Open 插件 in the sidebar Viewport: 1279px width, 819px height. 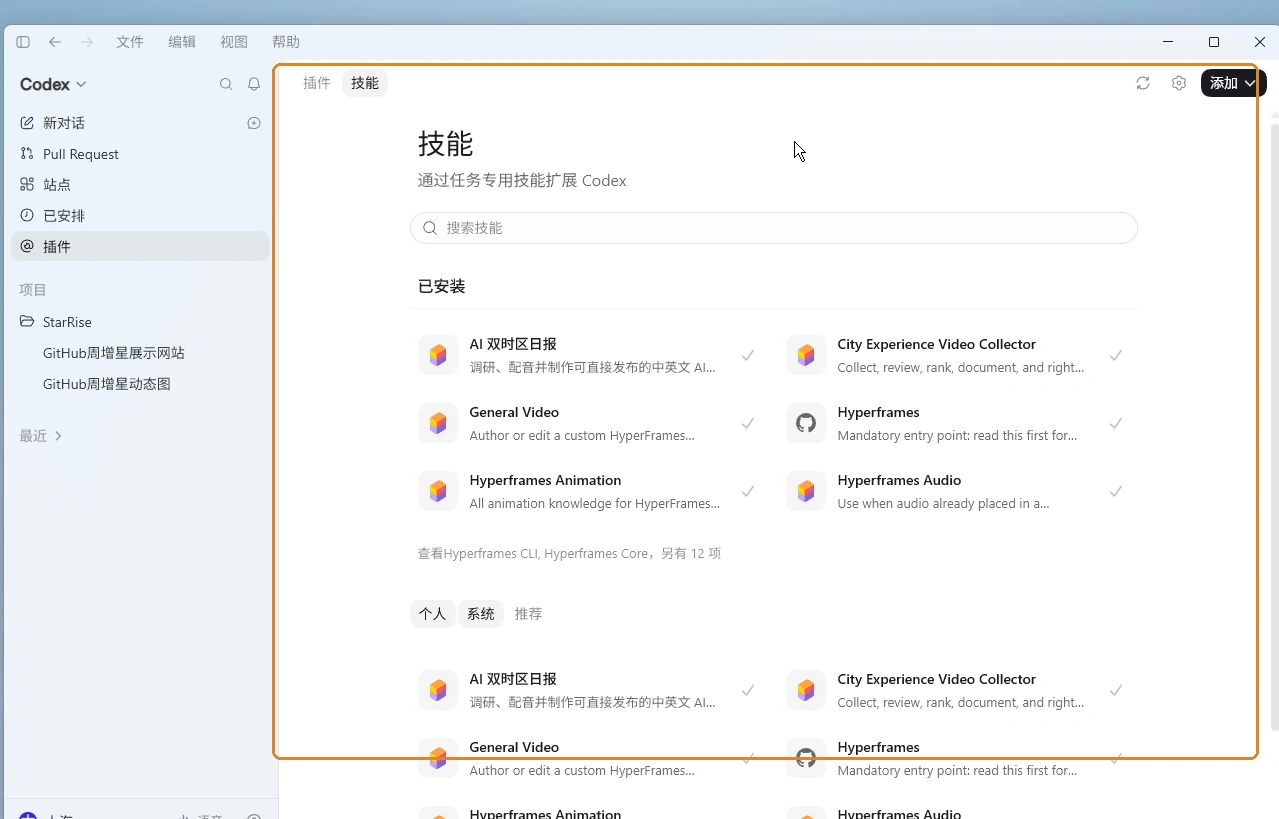click(x=141, y=247)
